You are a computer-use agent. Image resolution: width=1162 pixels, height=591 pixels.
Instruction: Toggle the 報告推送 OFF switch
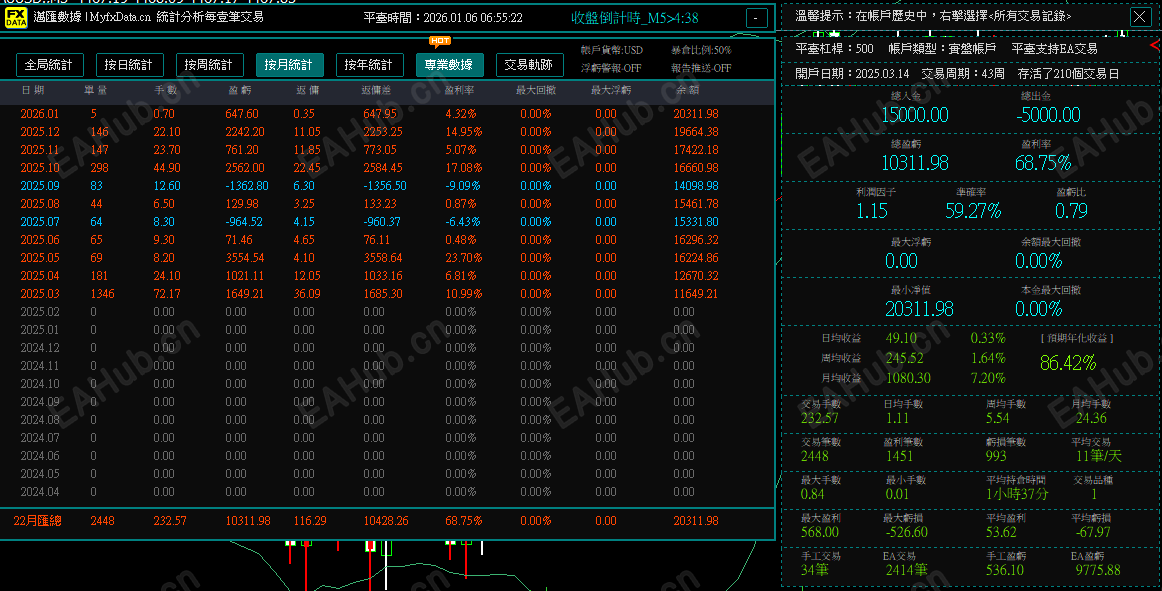(x=701, y=68)
